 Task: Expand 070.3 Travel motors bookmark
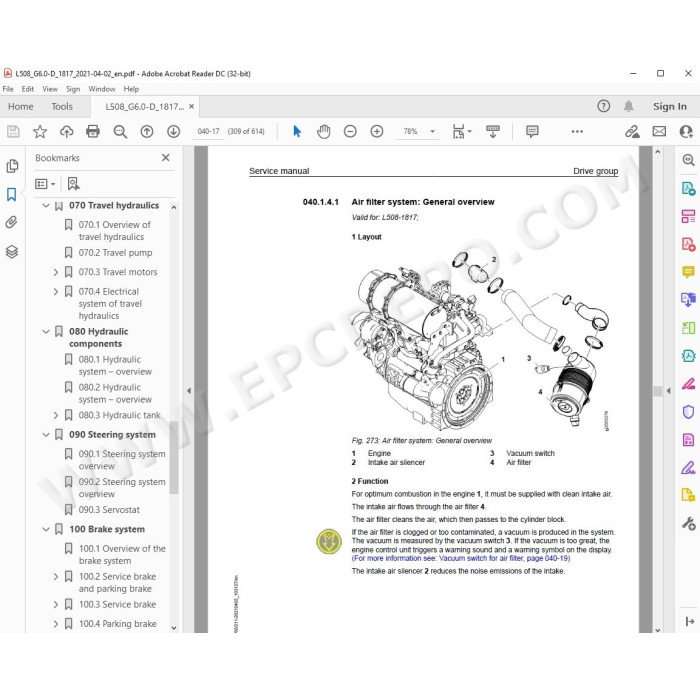[x=55, y=272]
